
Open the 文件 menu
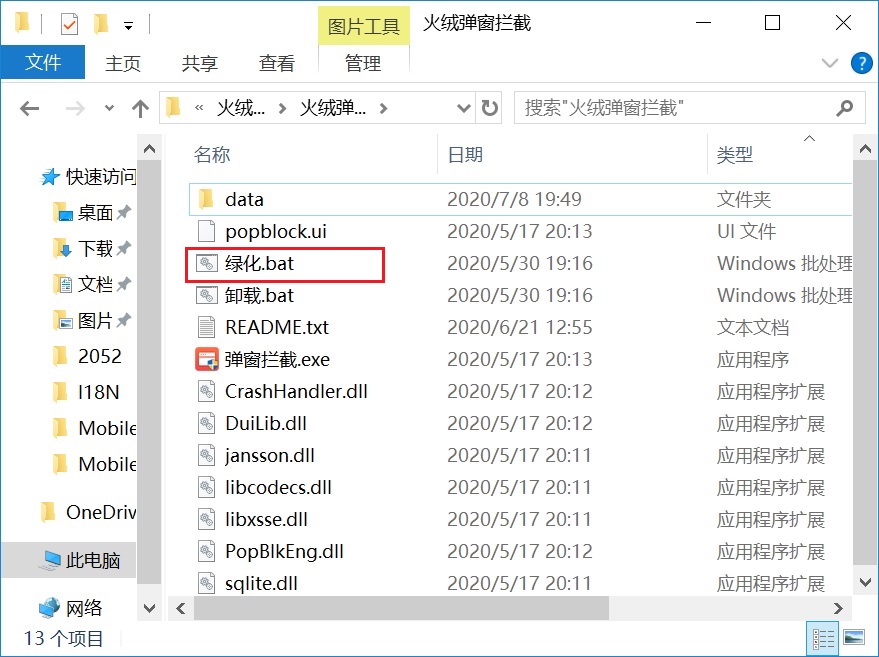pyautogui.click(x=43, y=62)
